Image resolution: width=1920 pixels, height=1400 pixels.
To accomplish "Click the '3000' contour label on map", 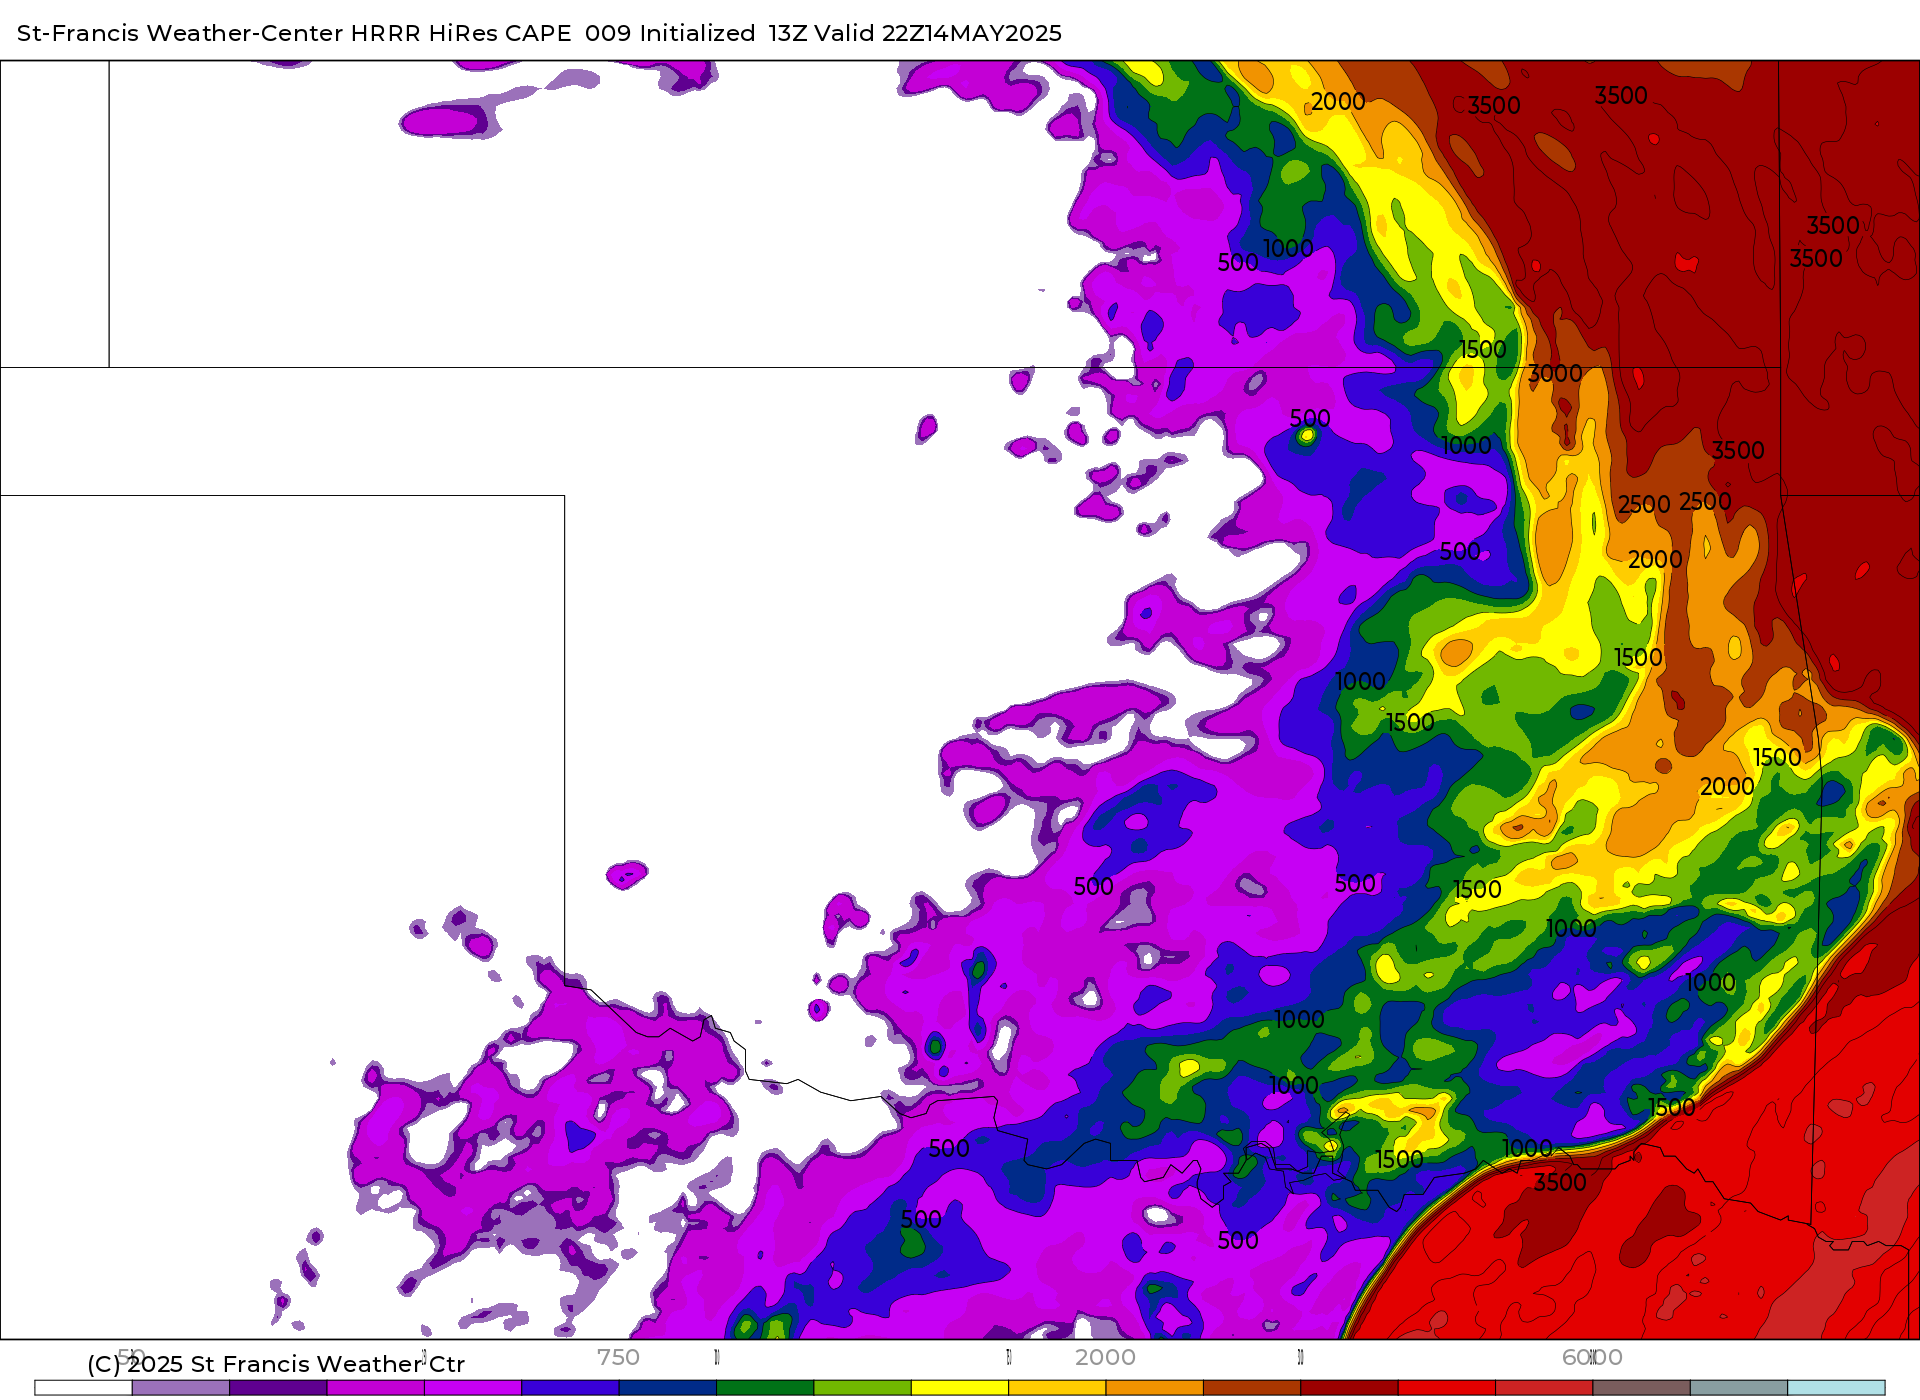I will 1556,374.
